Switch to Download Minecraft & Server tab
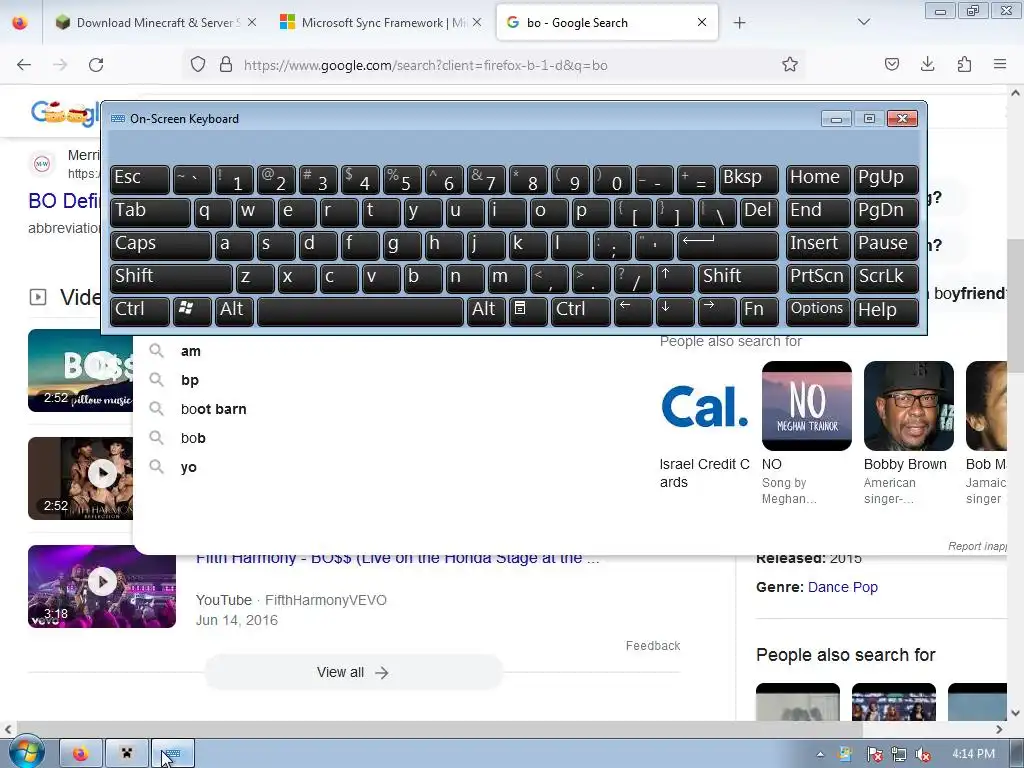1024x768 pixels. point(155,23)
